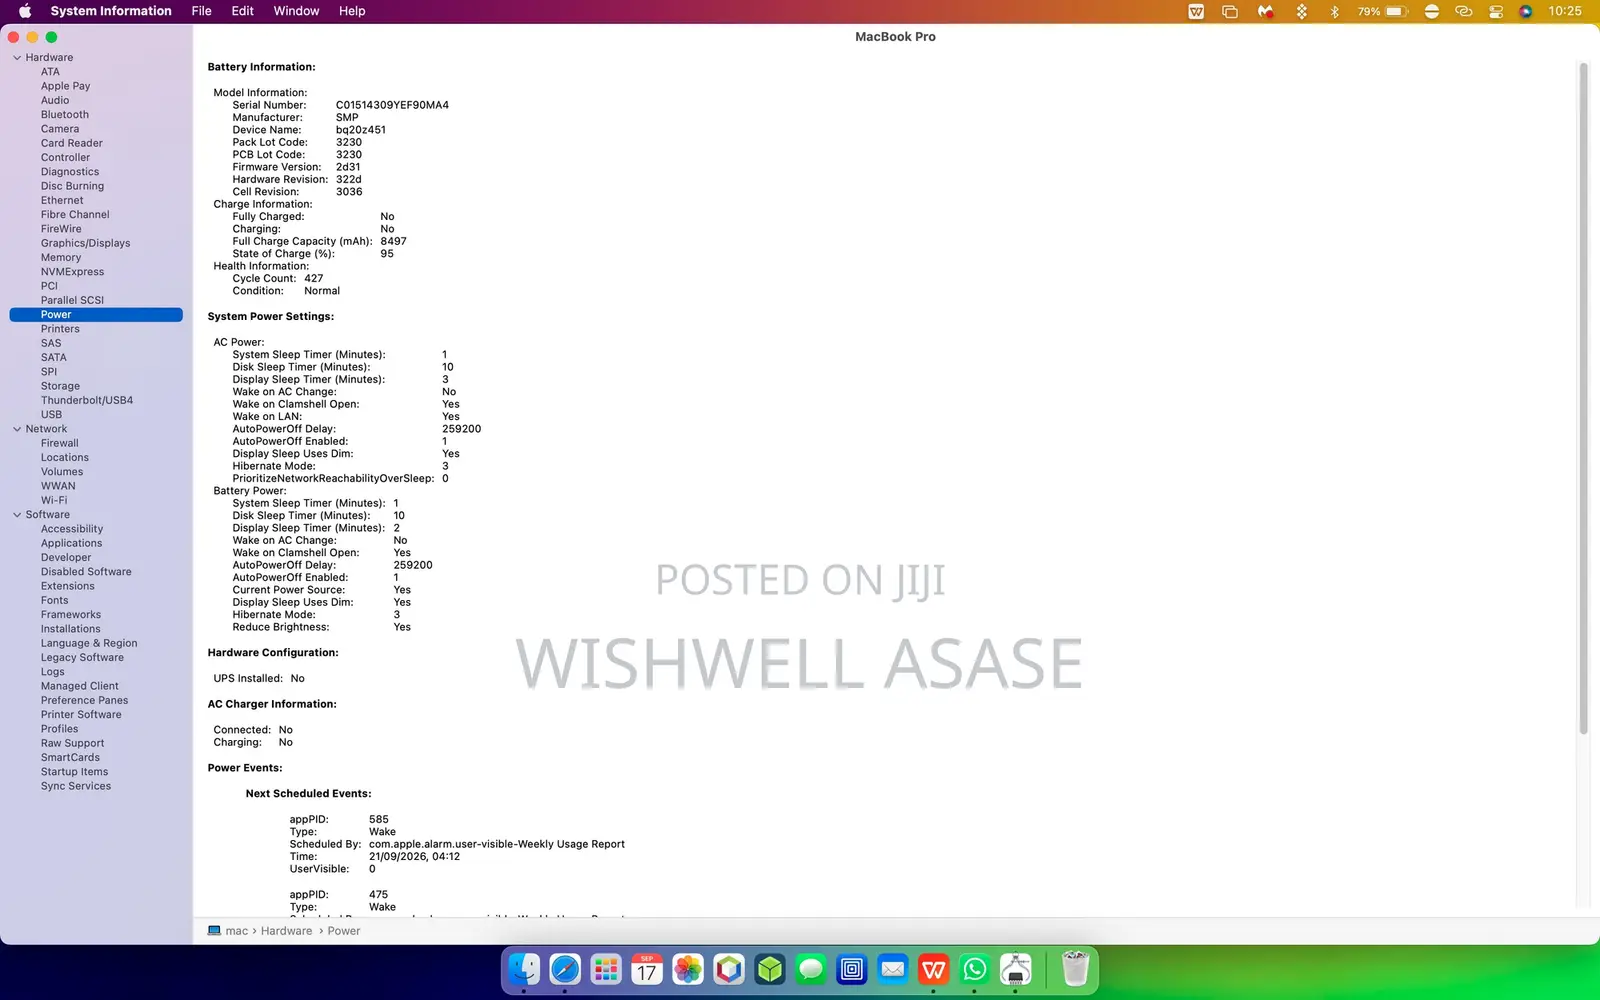Launch Safari from the dock

(565, 969)
